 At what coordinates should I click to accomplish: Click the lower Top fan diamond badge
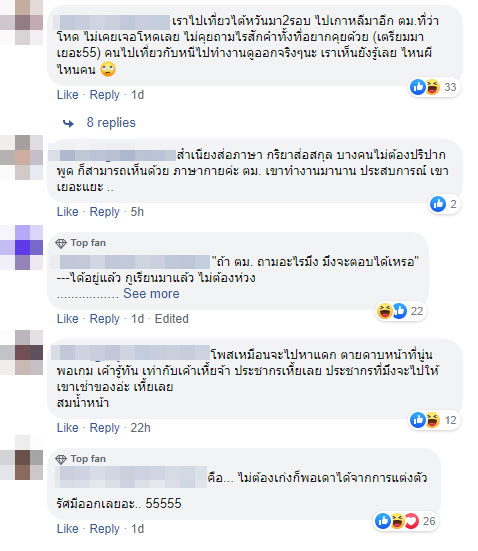point(61,459)
